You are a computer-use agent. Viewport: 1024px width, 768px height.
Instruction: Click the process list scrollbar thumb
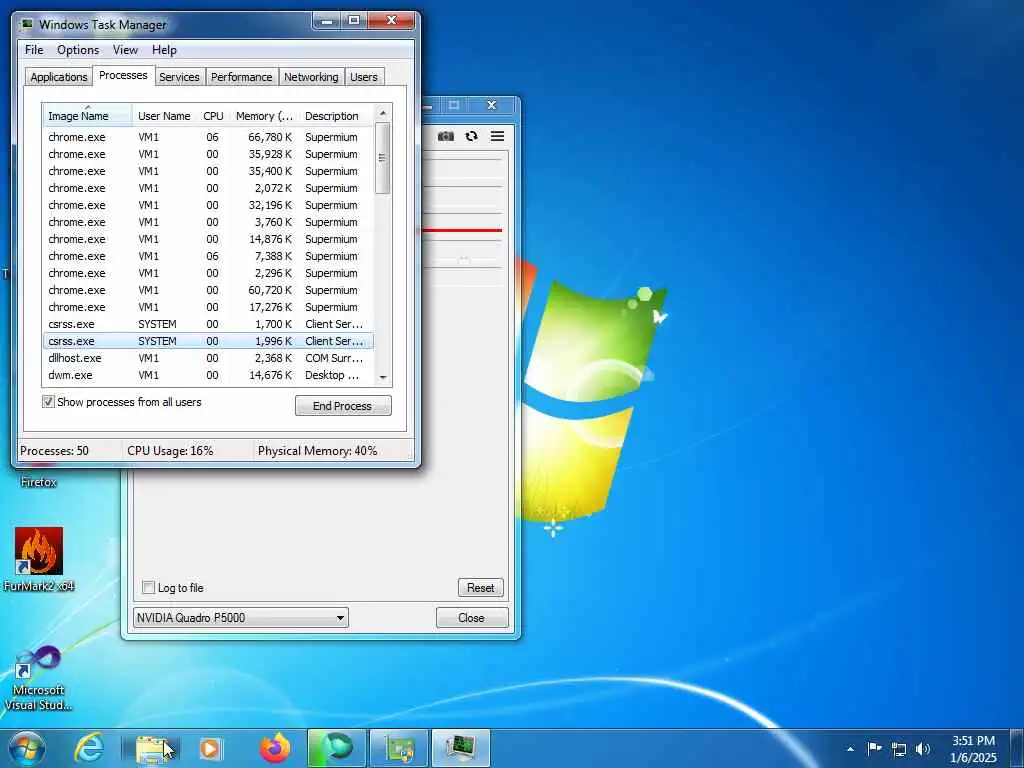tap(383, 158)
